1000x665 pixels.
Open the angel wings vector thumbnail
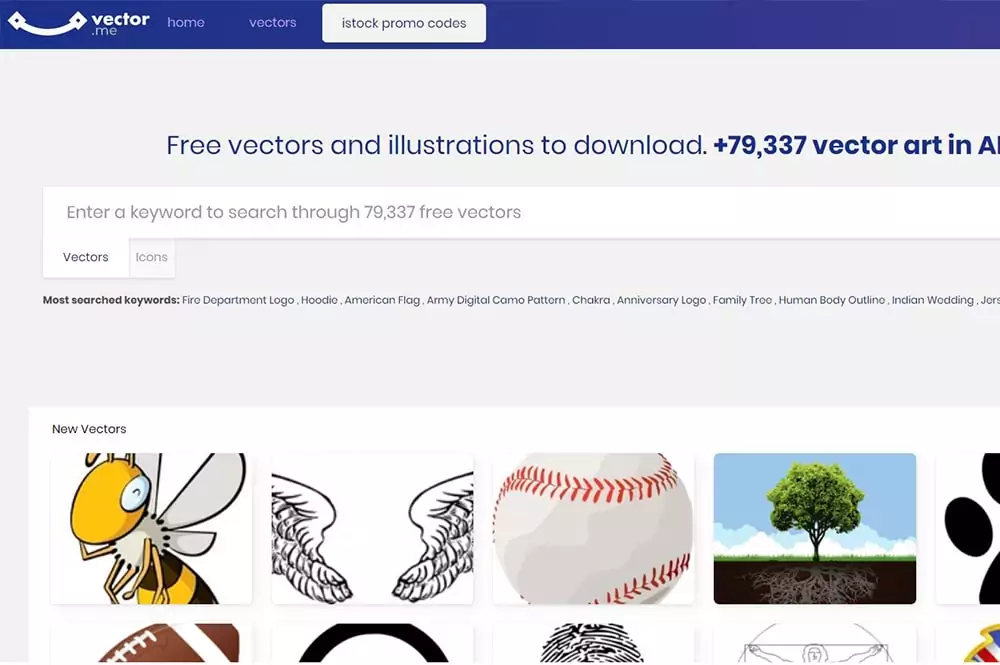(372, 529)
